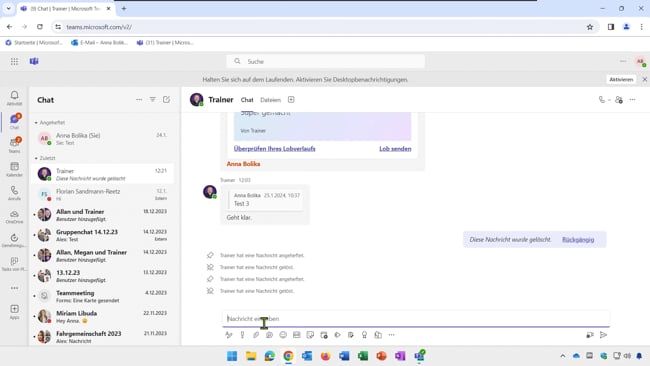The height and width of the screenshot is (366, 650).
Task: Open chat list more options ellipsis
Action: click(139, 99)
